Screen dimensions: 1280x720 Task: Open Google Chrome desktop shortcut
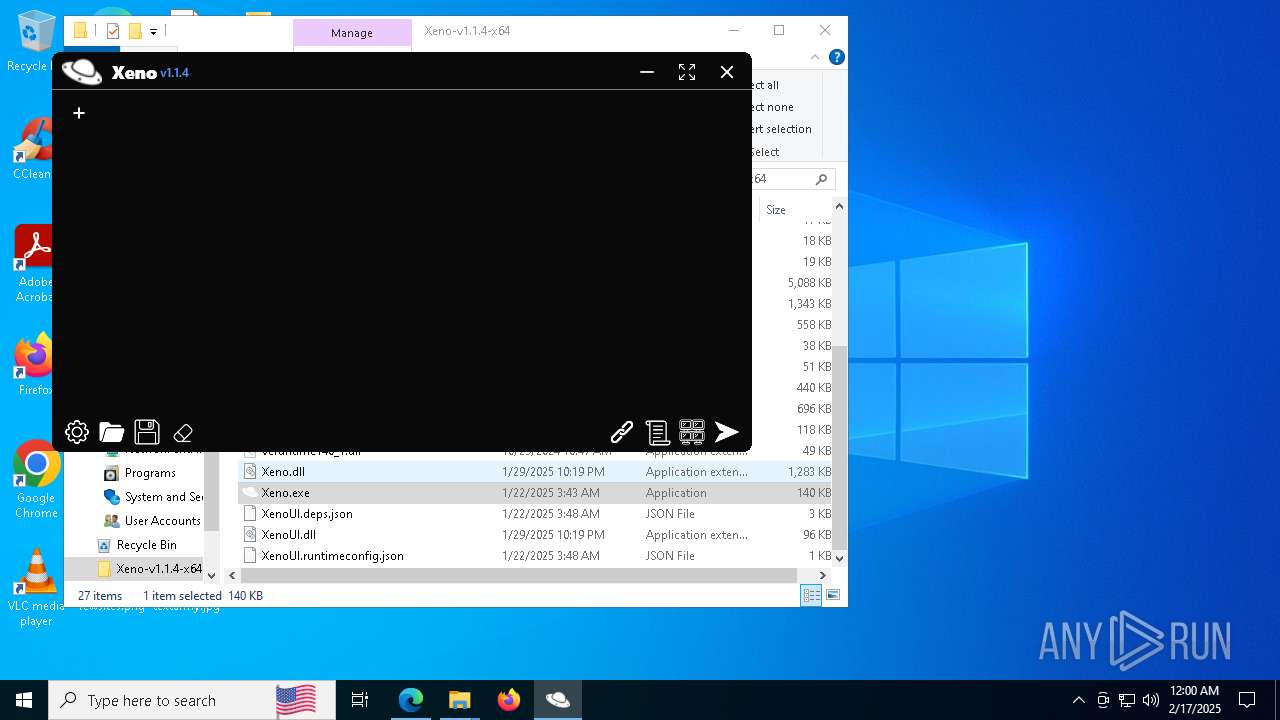coord(36,479)
